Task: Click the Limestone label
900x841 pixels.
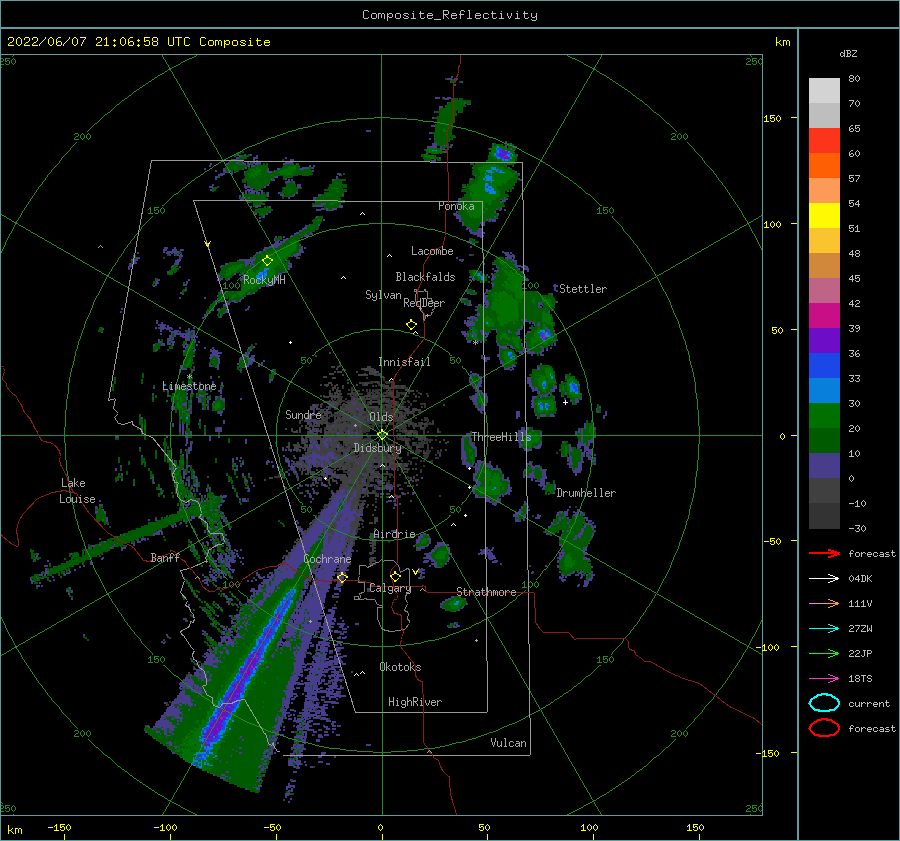Action: pos(189,386)
